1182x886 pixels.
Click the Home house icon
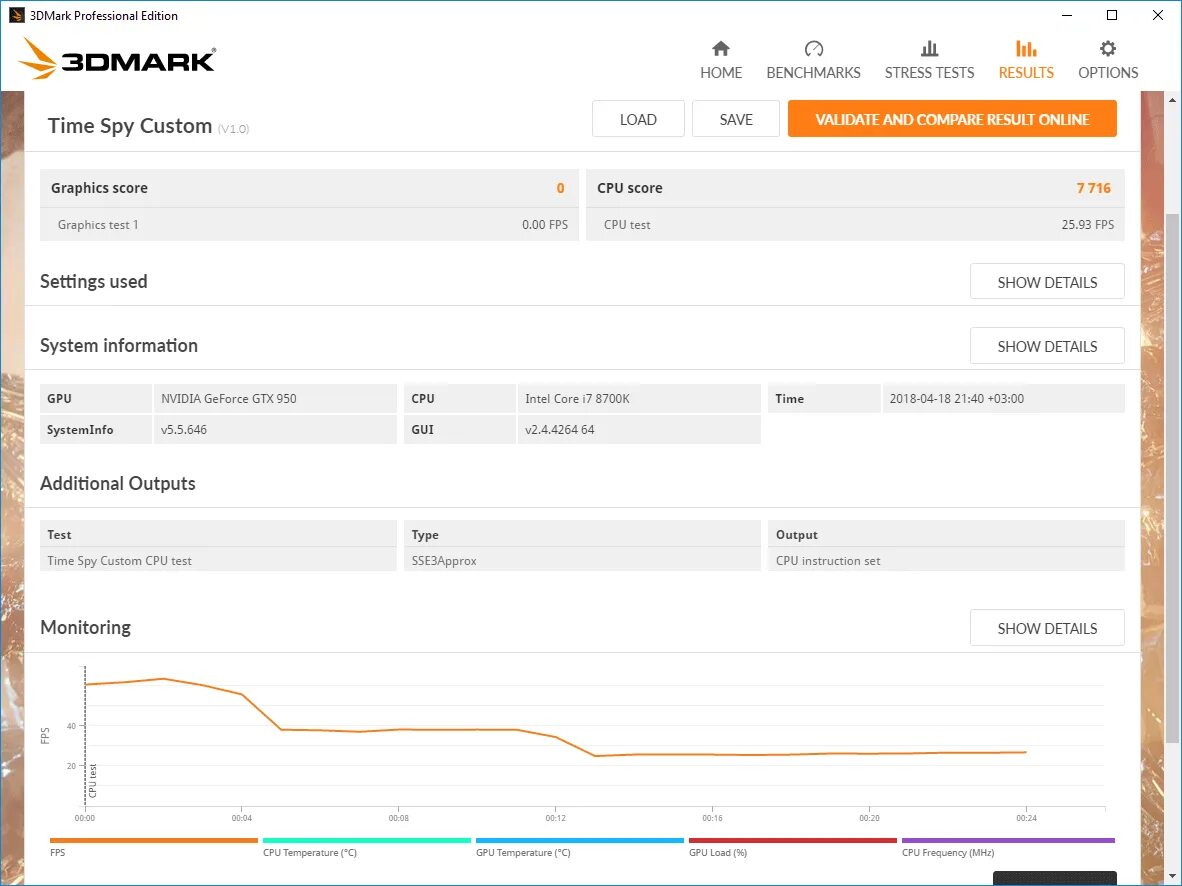click(721, 49)
